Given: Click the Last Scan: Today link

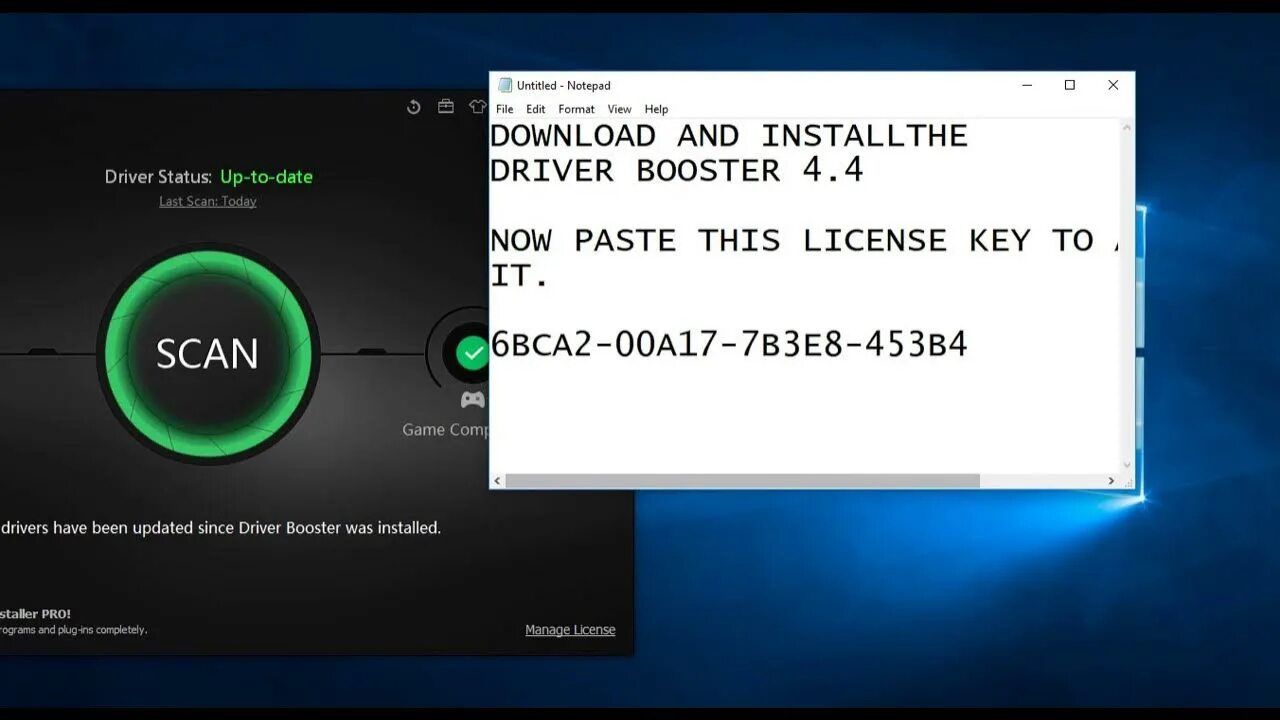Looking at the screenshot, I should tap(208, 201).
